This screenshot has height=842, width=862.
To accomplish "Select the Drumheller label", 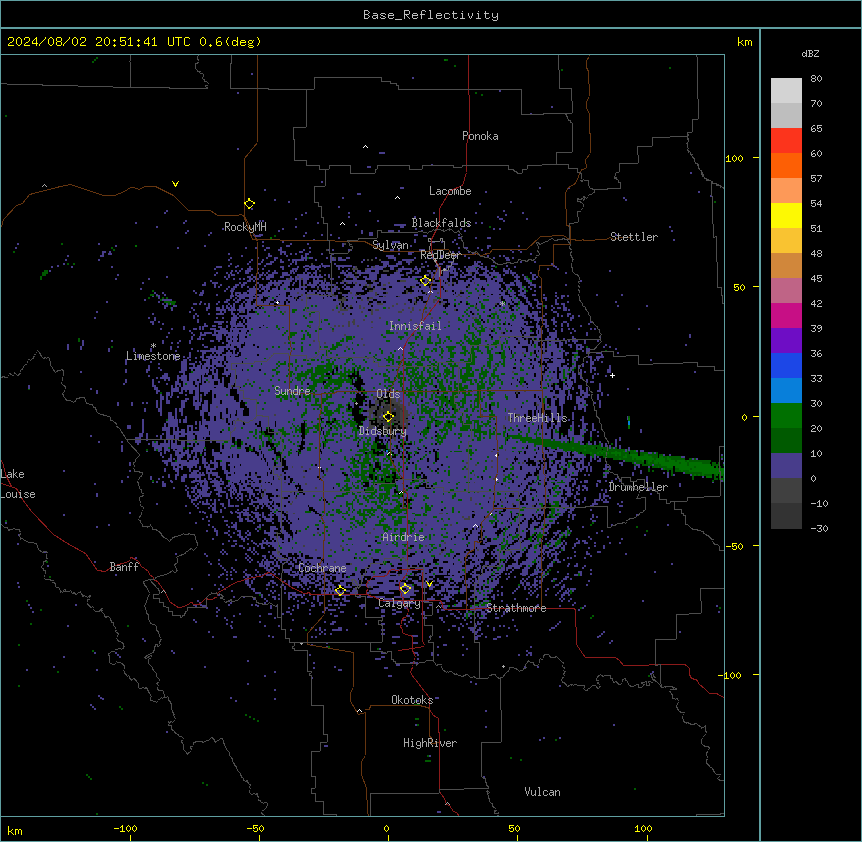I will [638, 487].
